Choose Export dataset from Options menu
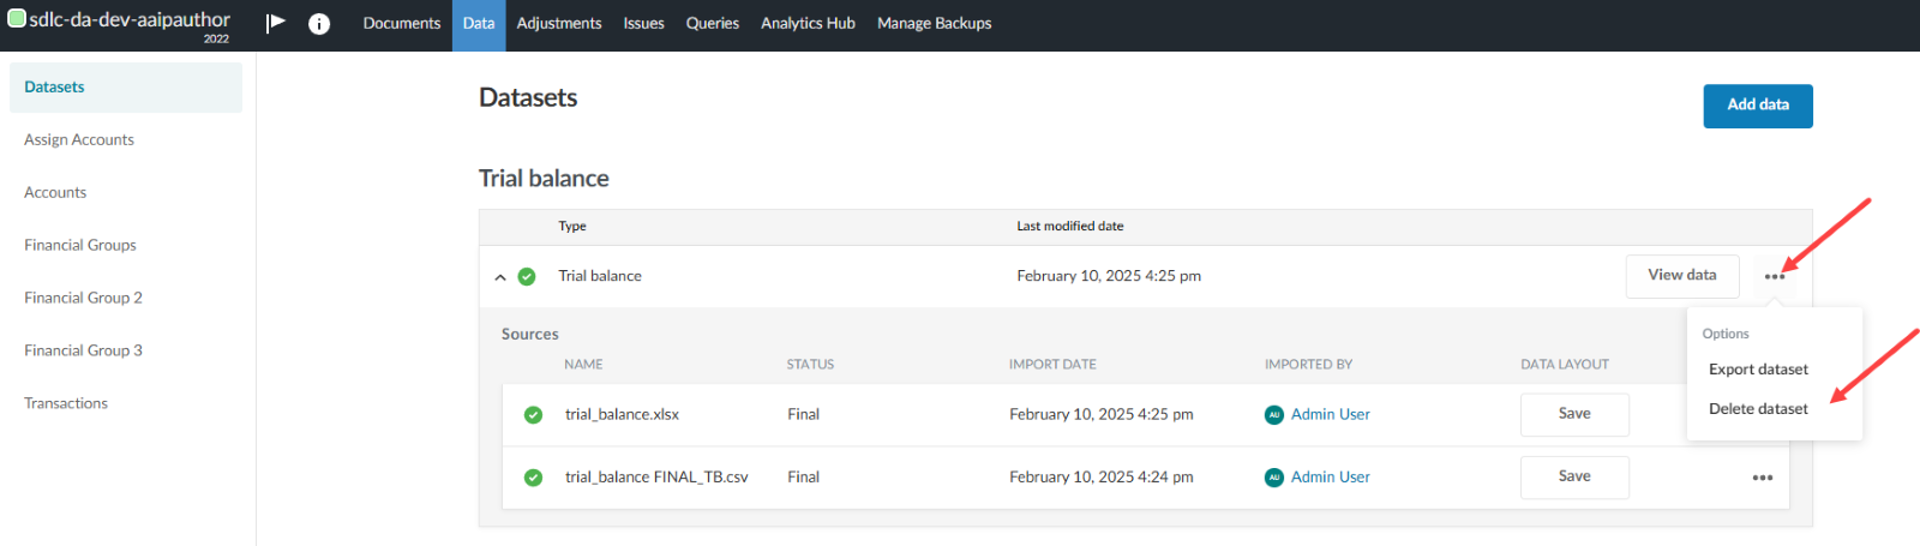The width and height of the screenshot is (1920, 546). (x=1758, y=369)
